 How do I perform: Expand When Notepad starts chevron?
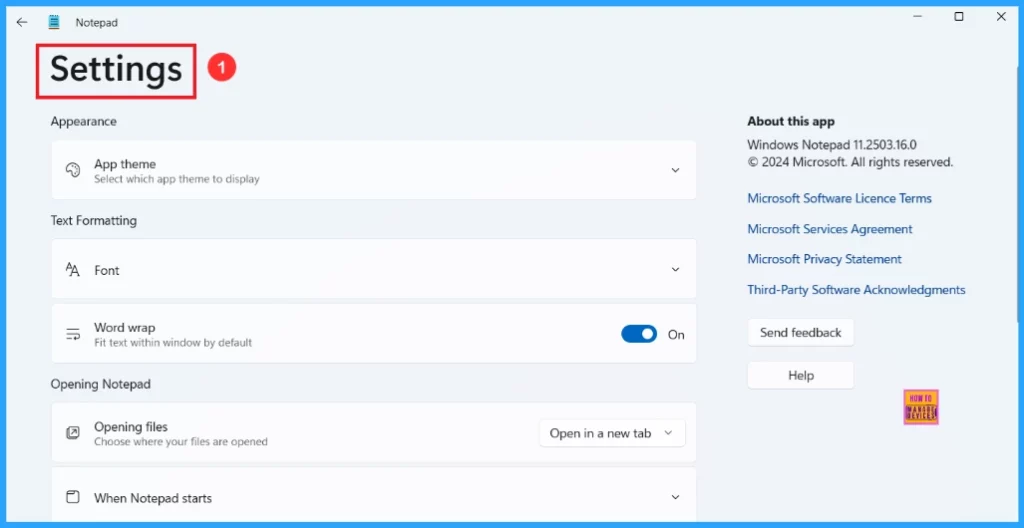coord(675,497)
